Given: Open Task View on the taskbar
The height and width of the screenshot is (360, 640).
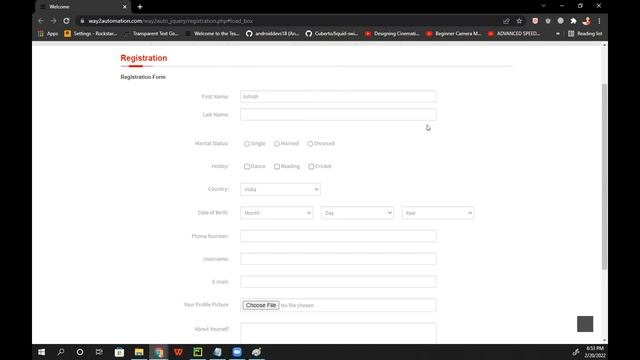Looking at the screenshot, I should [x=99, y=352].
